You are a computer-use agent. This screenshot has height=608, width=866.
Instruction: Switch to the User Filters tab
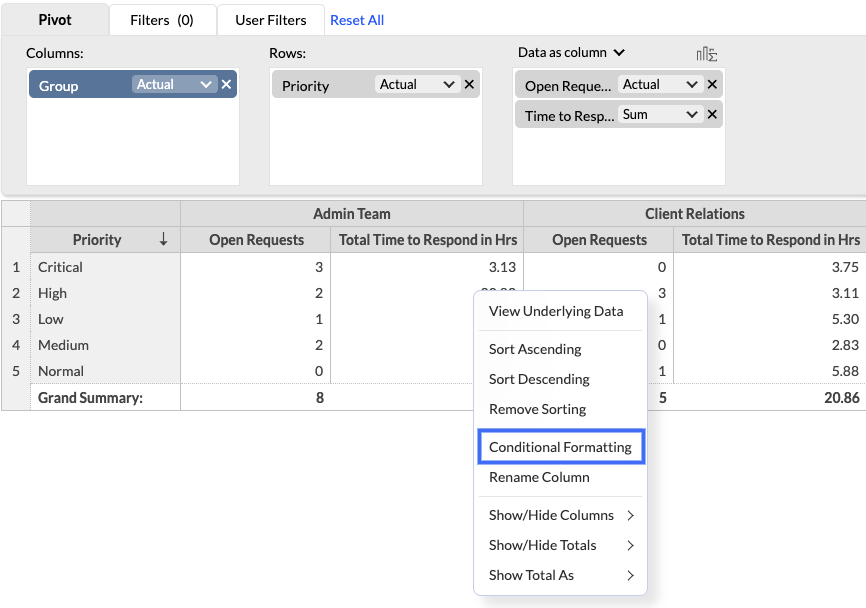(x=270, y=20)
